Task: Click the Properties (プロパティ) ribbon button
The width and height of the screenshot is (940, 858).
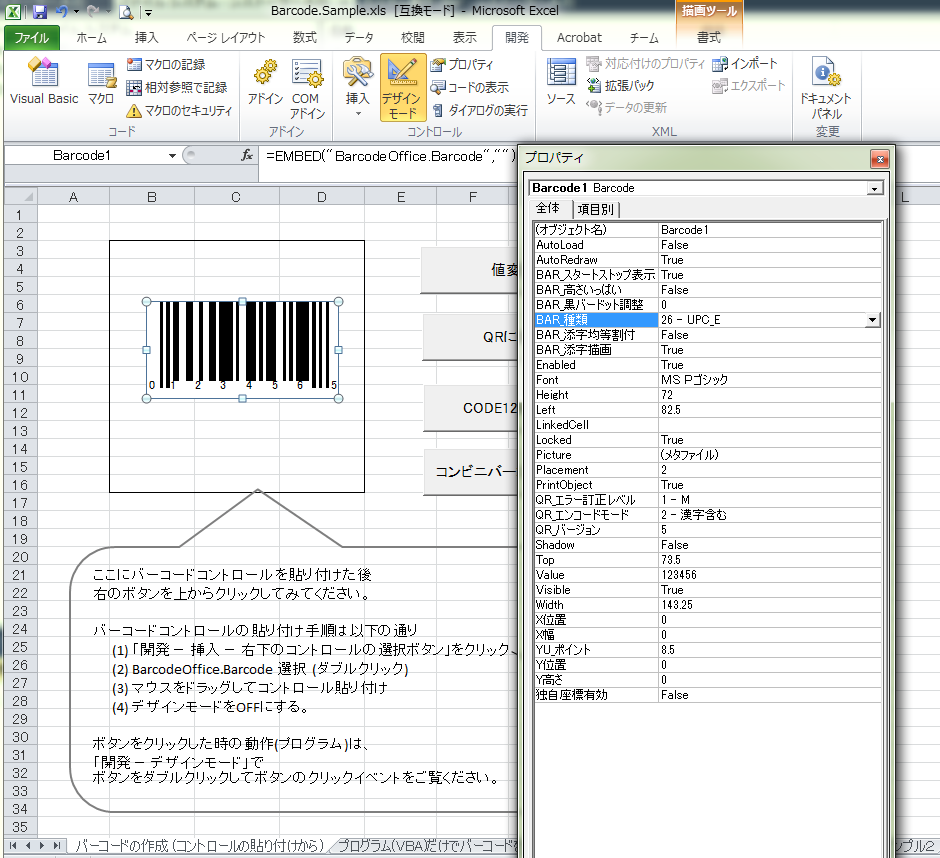Action: point(462,65)
